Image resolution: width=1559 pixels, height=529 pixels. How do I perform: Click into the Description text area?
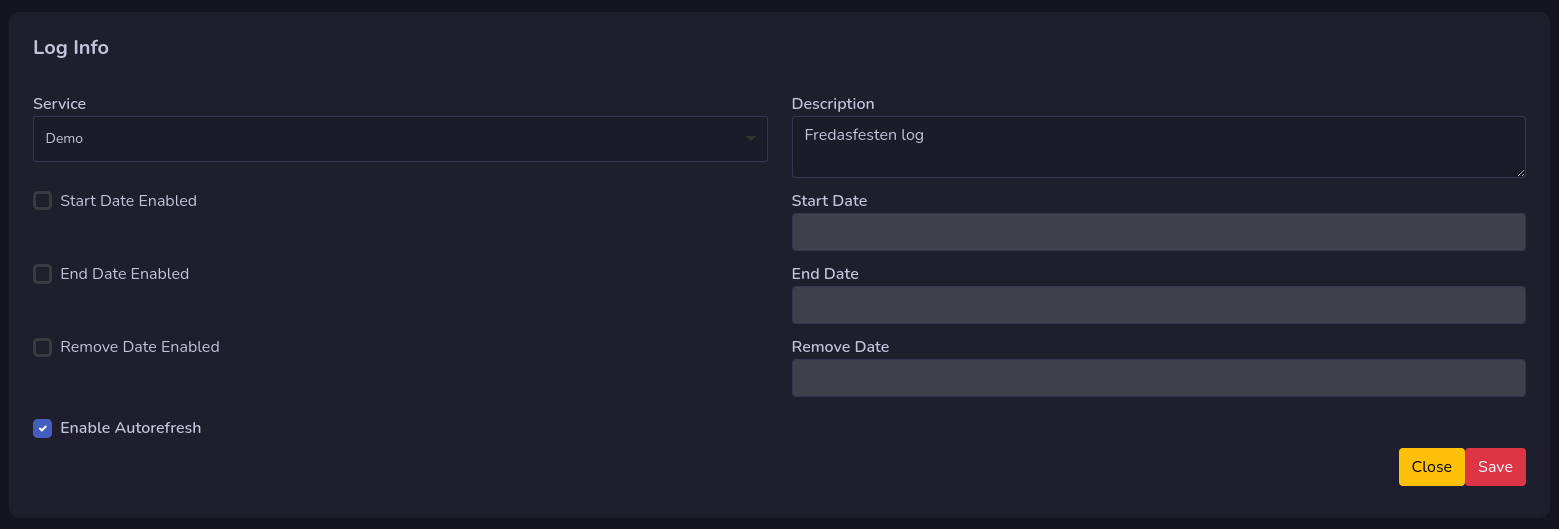point(1158,147)
